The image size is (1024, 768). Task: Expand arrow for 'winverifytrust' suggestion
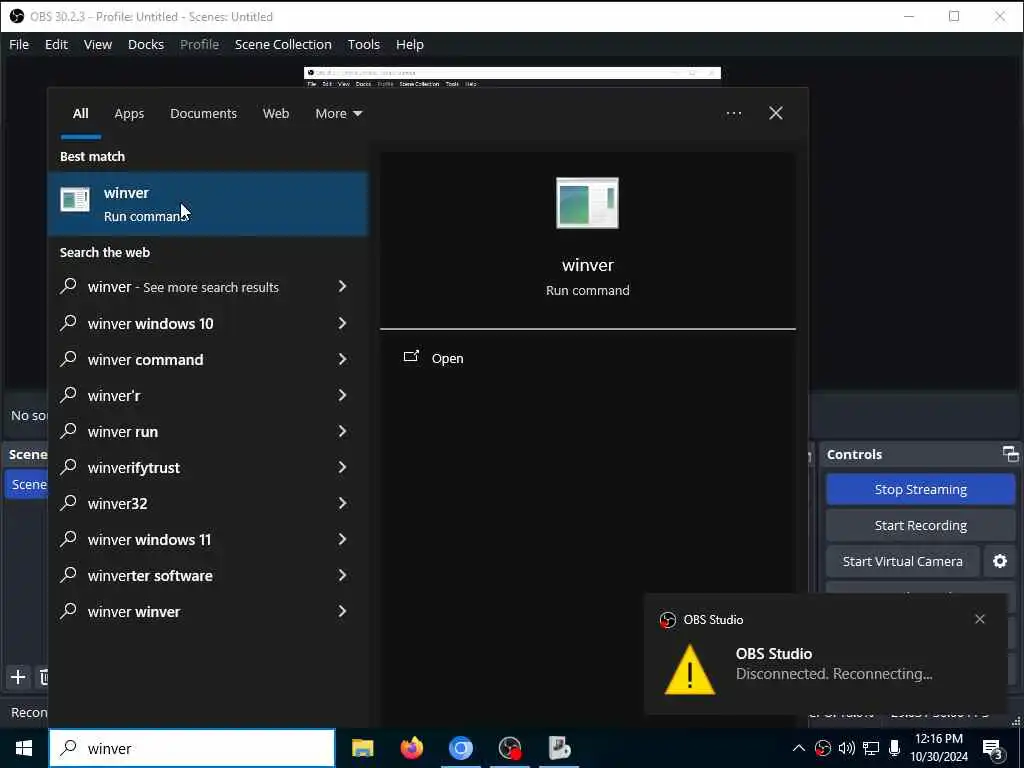coord(342,467)
